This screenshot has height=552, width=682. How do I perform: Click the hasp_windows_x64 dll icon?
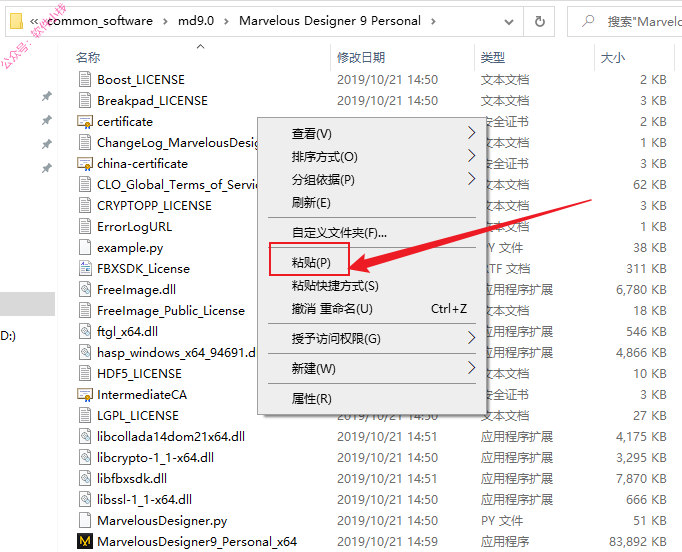85,352
